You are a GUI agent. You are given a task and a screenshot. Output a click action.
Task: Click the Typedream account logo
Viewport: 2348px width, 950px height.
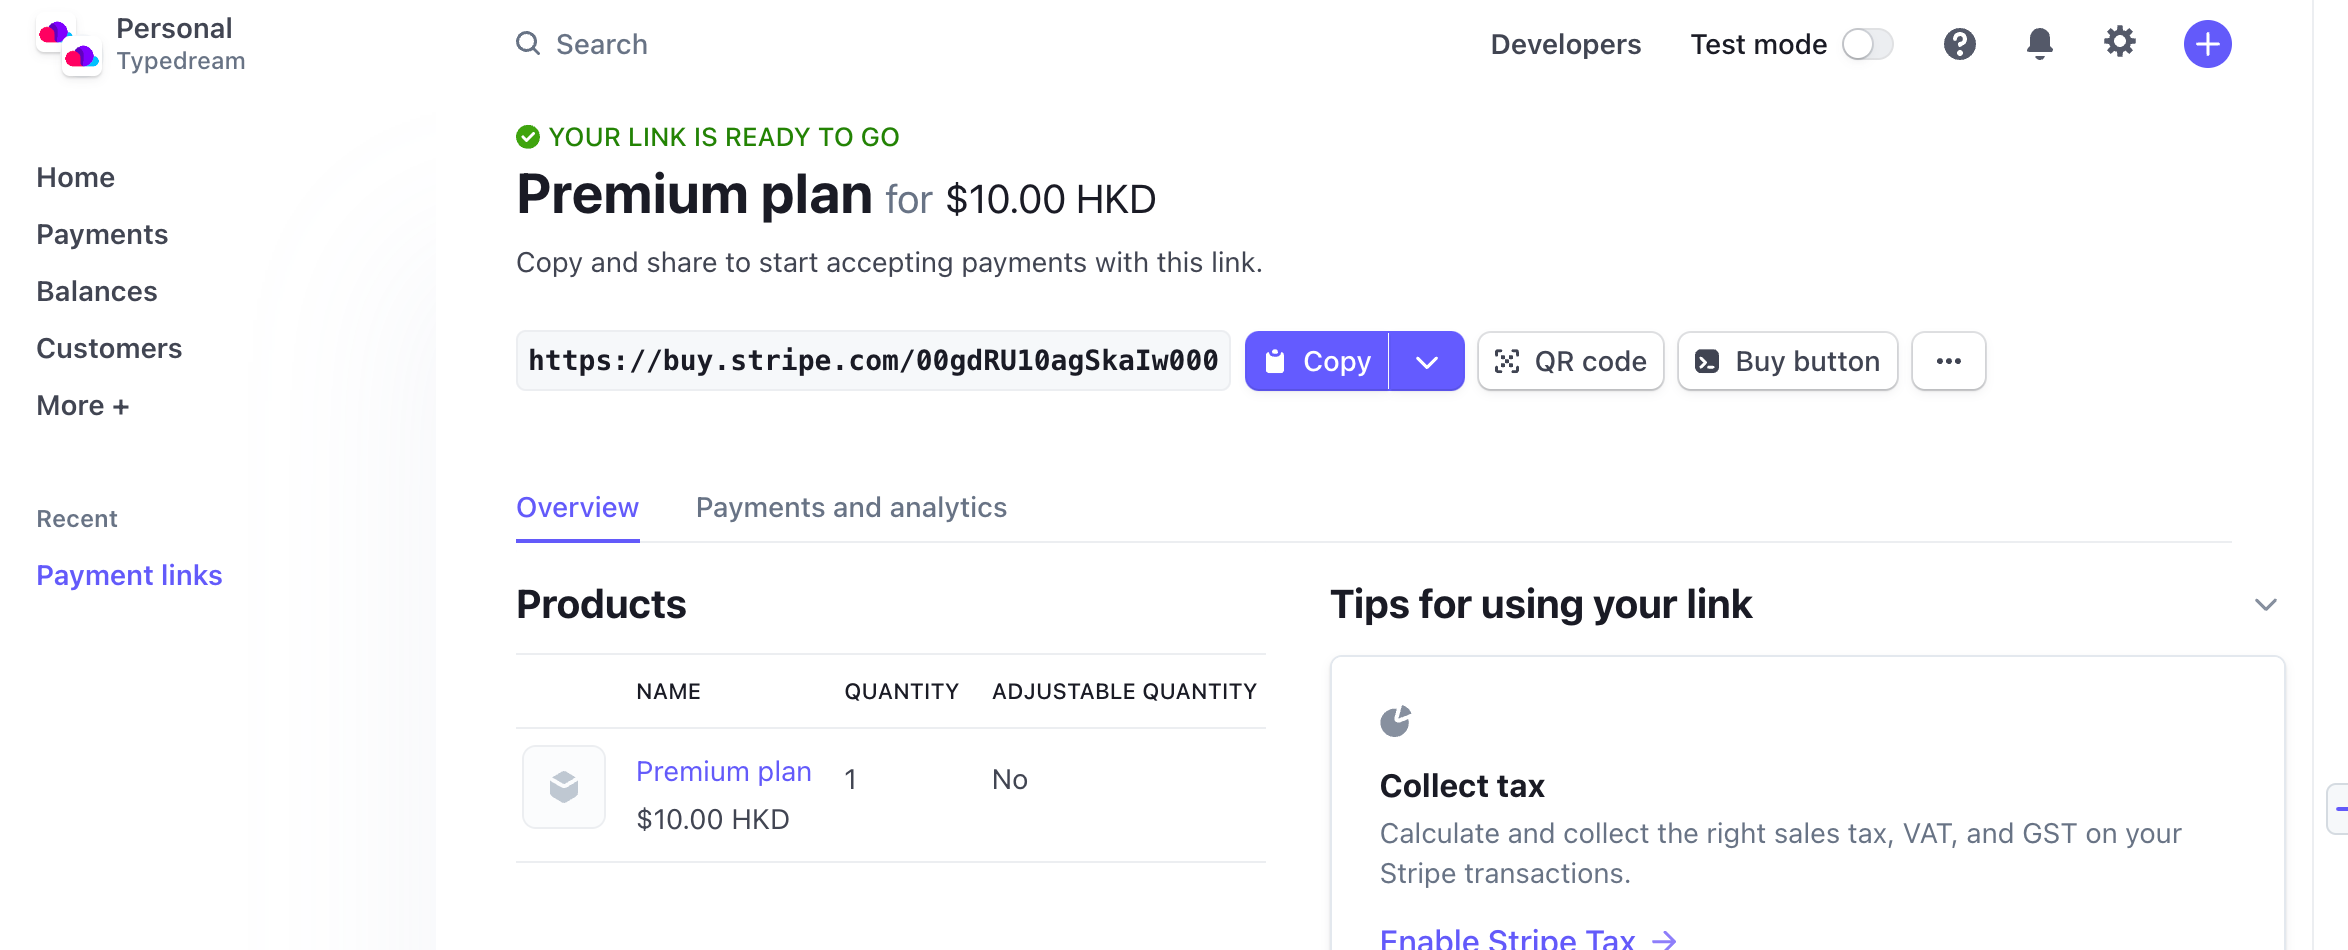tap(68, 45)
